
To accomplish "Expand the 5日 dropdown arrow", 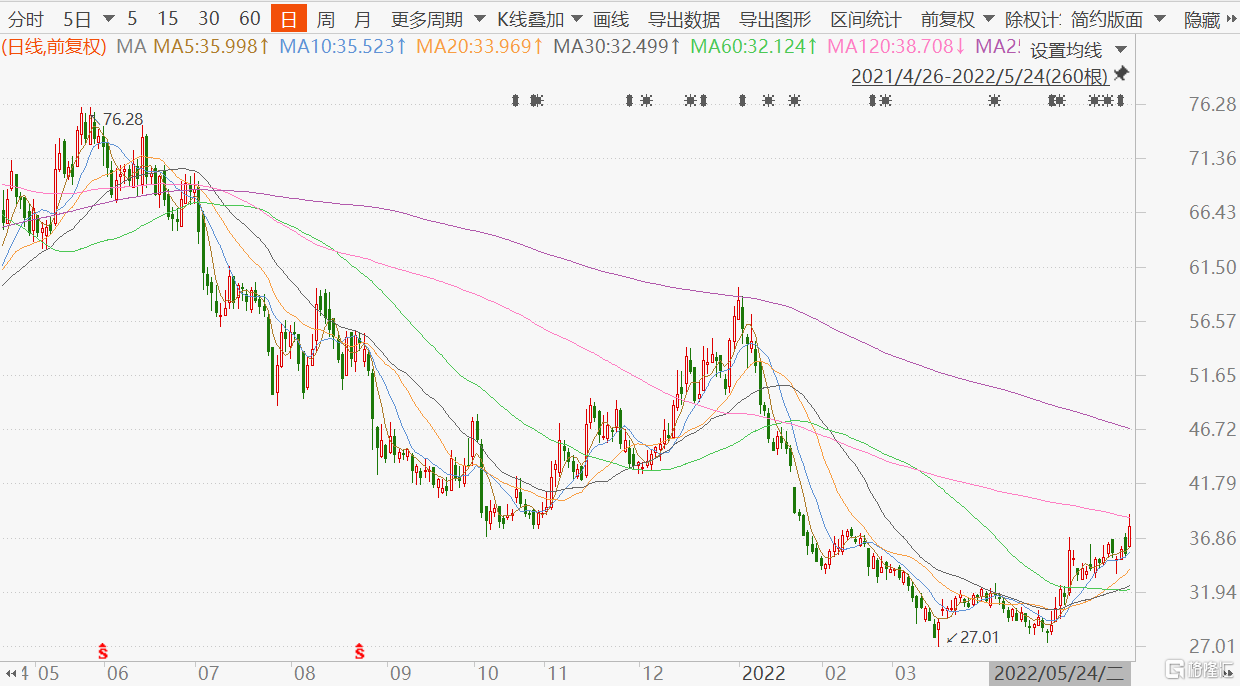I will 108,19.
